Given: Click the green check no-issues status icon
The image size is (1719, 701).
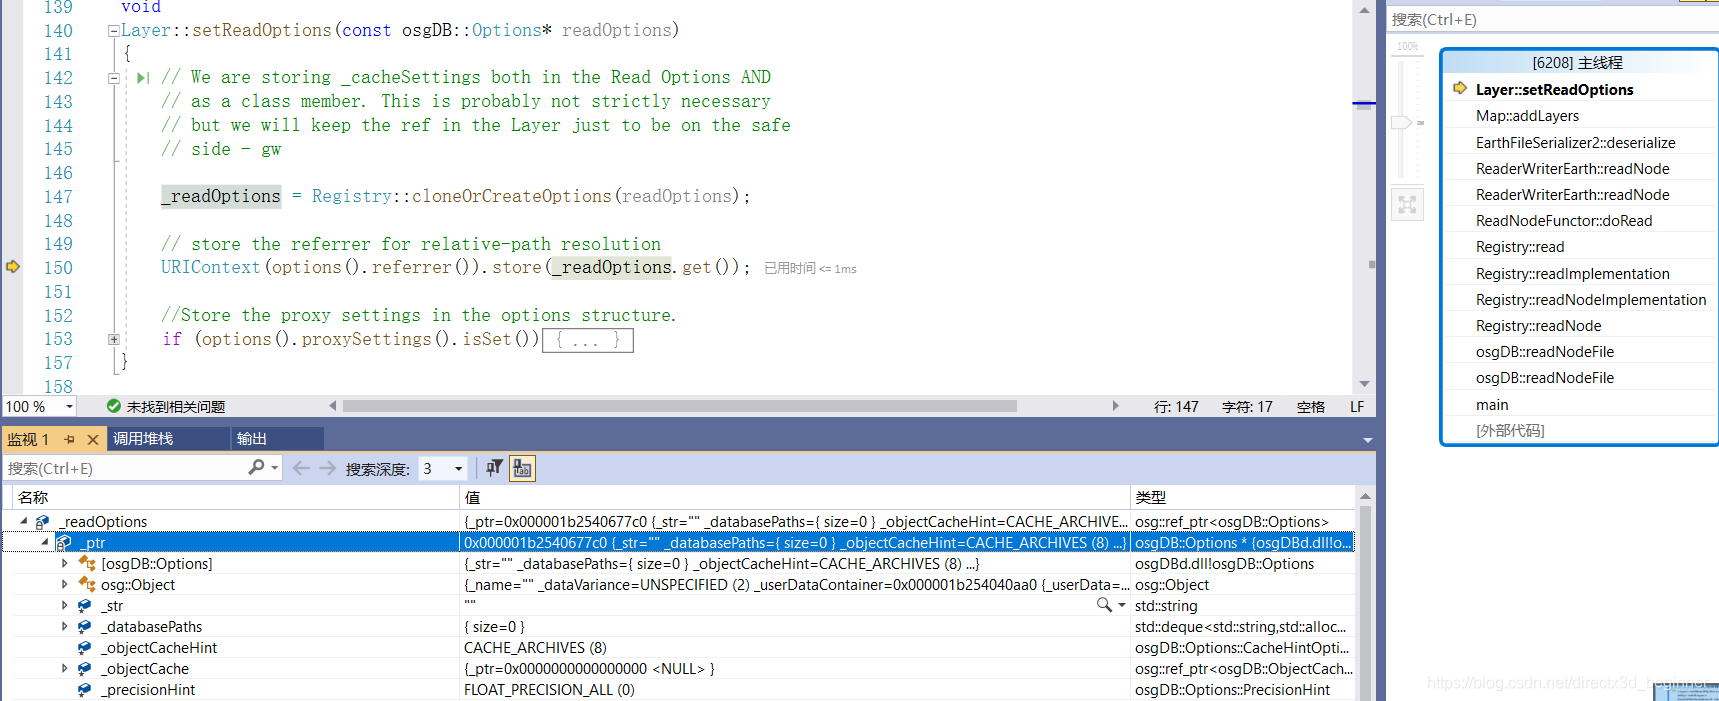Looking at the screenshot, I should coord(114,406).
